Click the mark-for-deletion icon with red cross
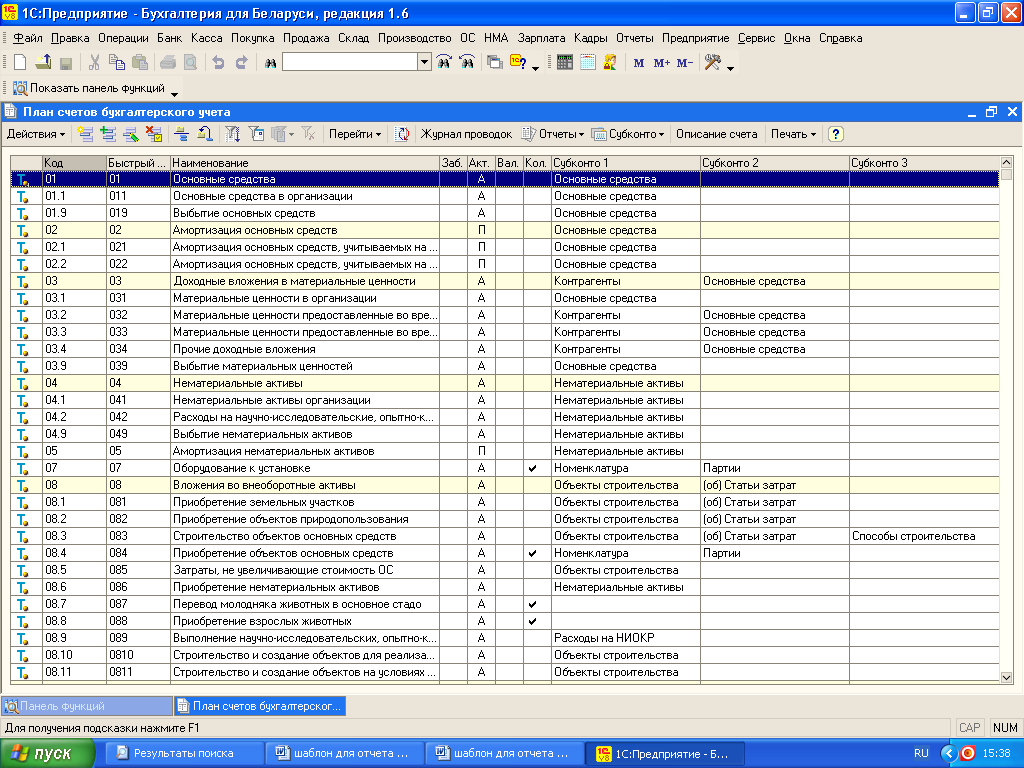 click(x=153, y=134)
